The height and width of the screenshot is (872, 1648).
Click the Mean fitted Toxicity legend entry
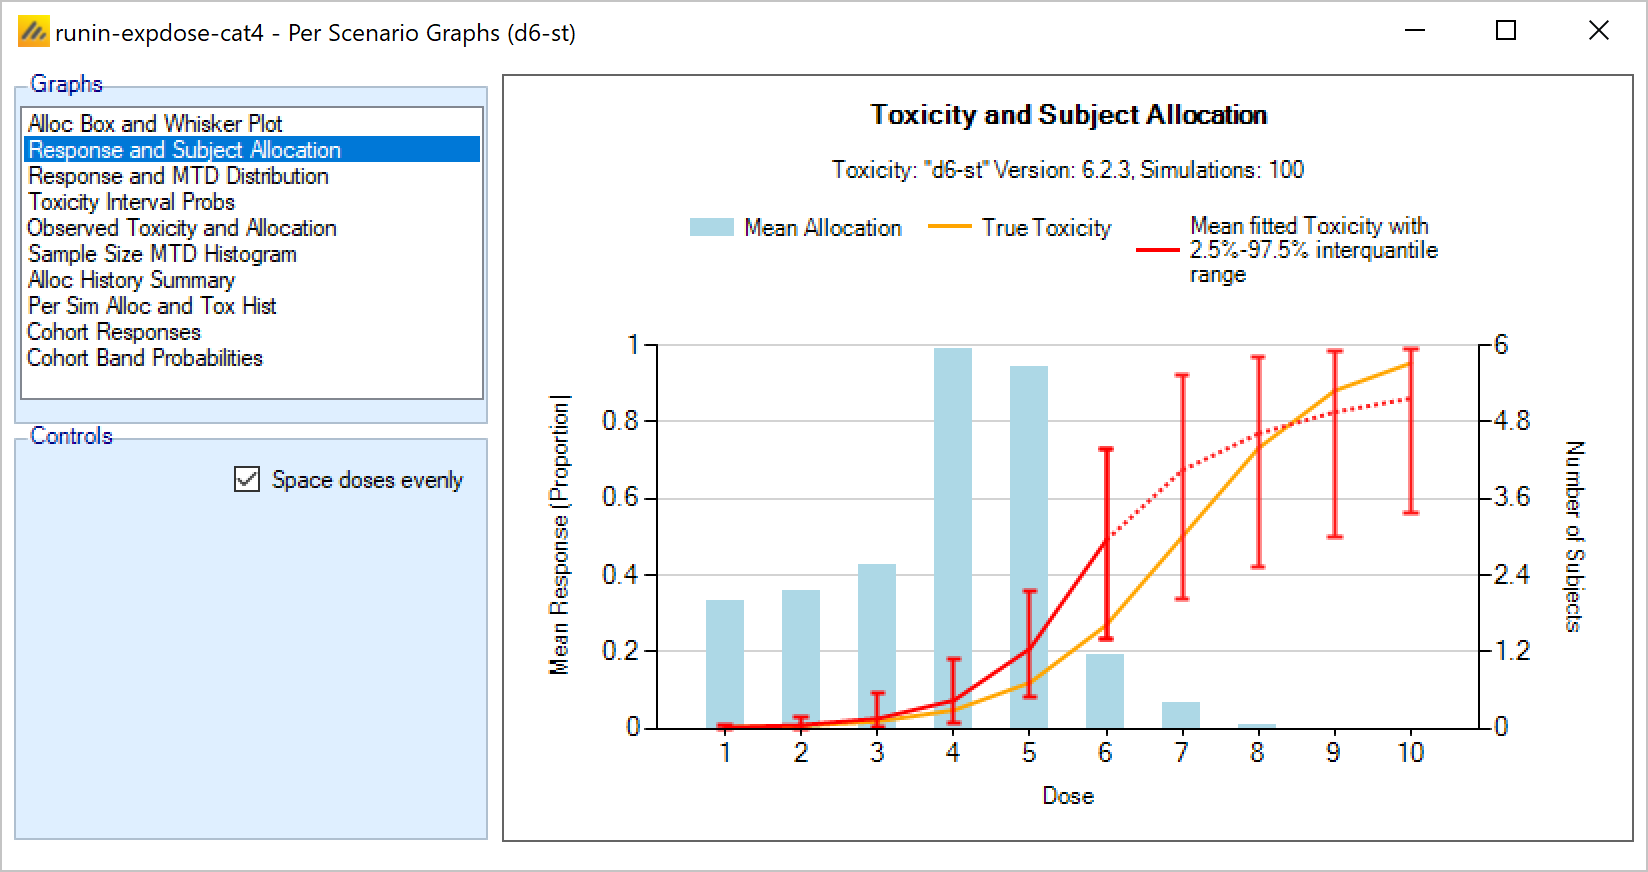(x=1308, y=250)
